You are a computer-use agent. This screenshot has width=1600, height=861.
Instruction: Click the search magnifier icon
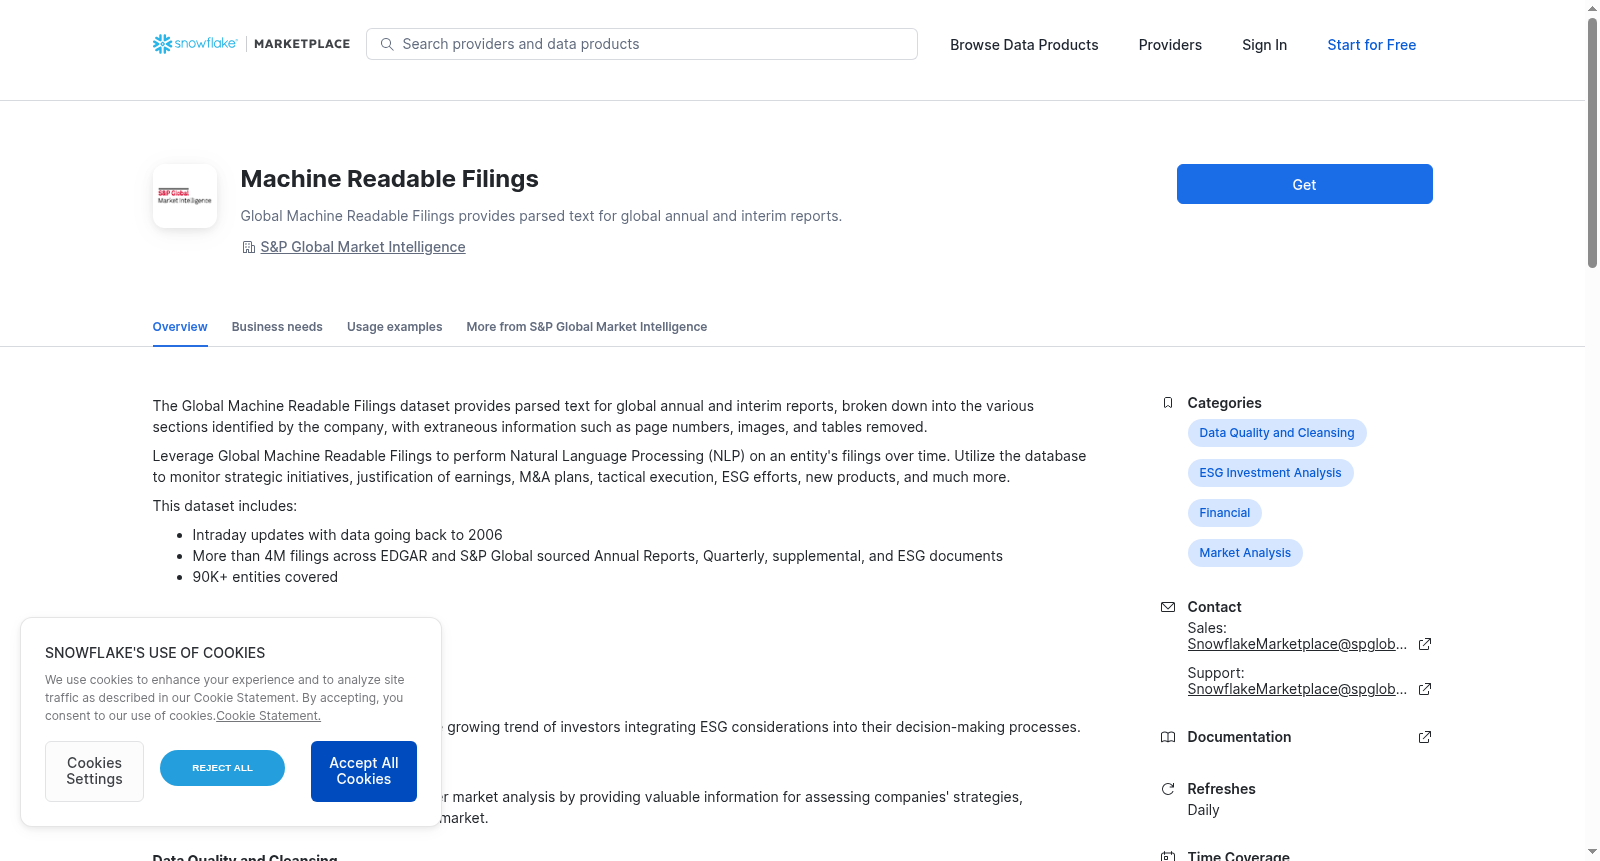(387, 44)
